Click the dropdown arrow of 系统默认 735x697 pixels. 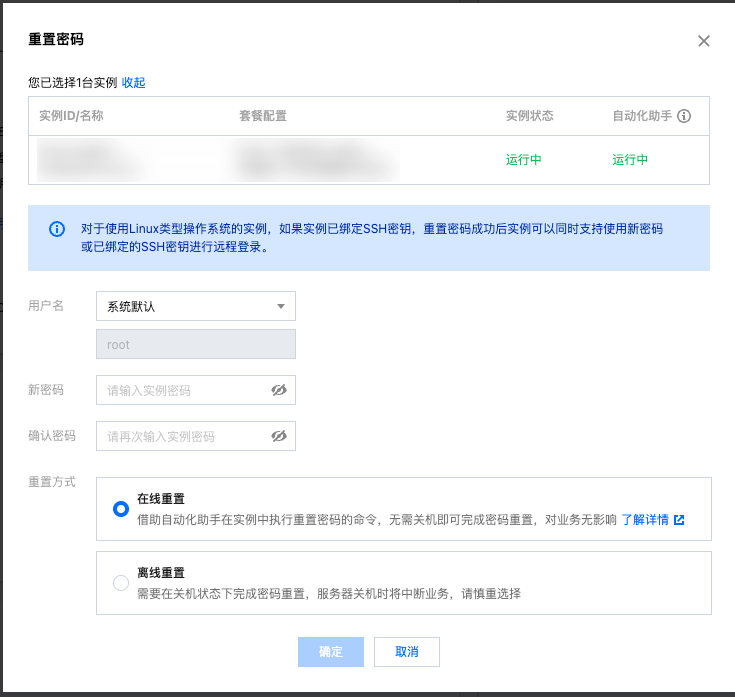(281, 306)
